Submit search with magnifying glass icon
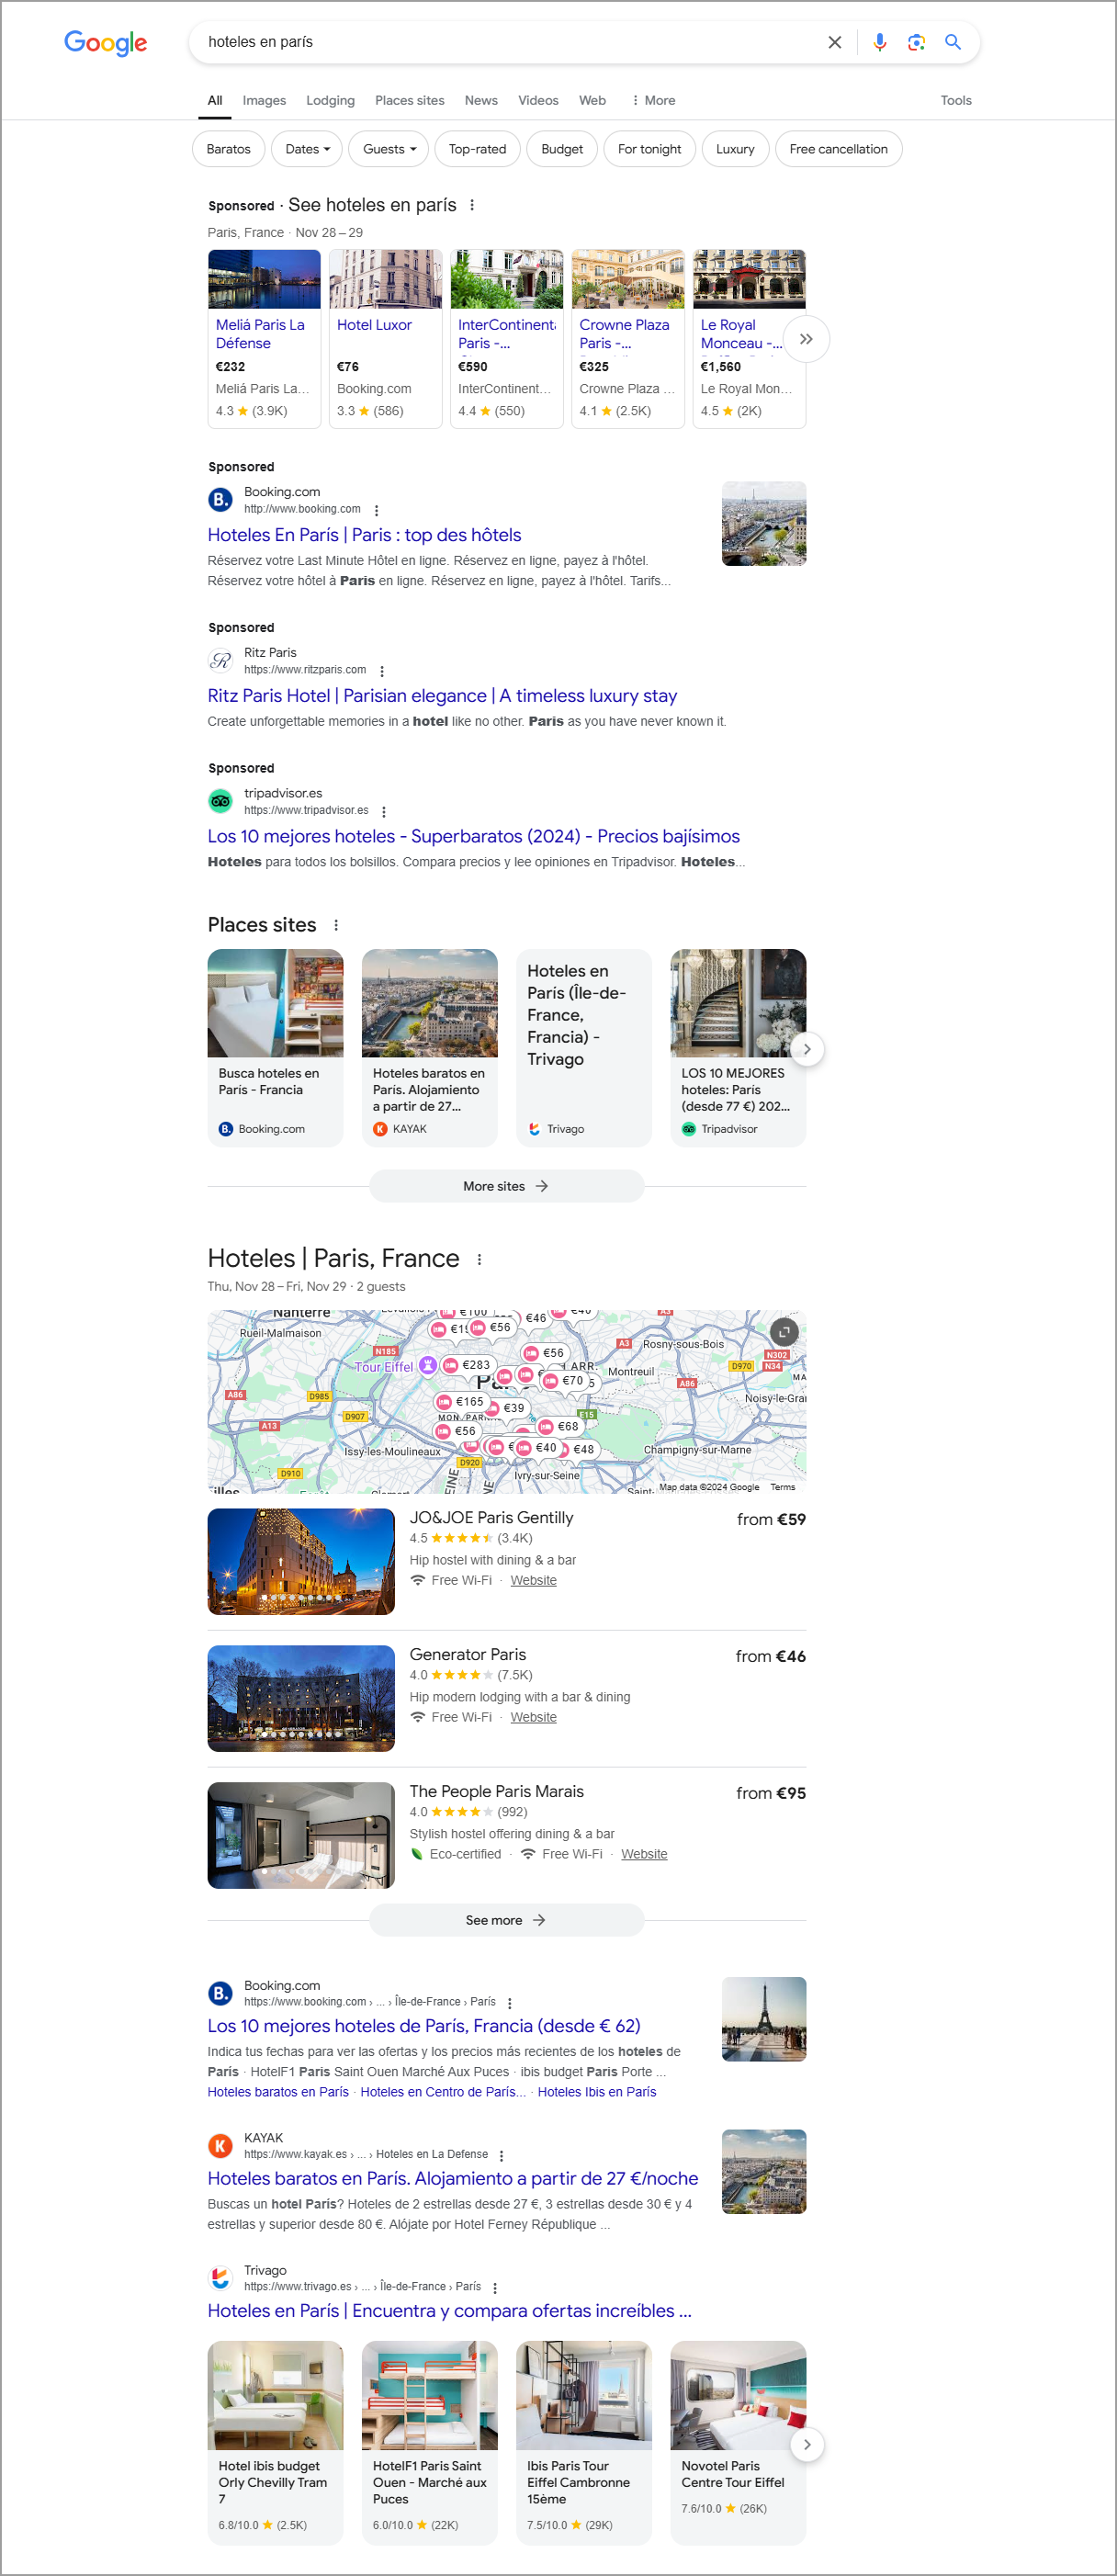Image resolution: width=1117 pixels, height=2576 pixels. (x=953, y=42)
